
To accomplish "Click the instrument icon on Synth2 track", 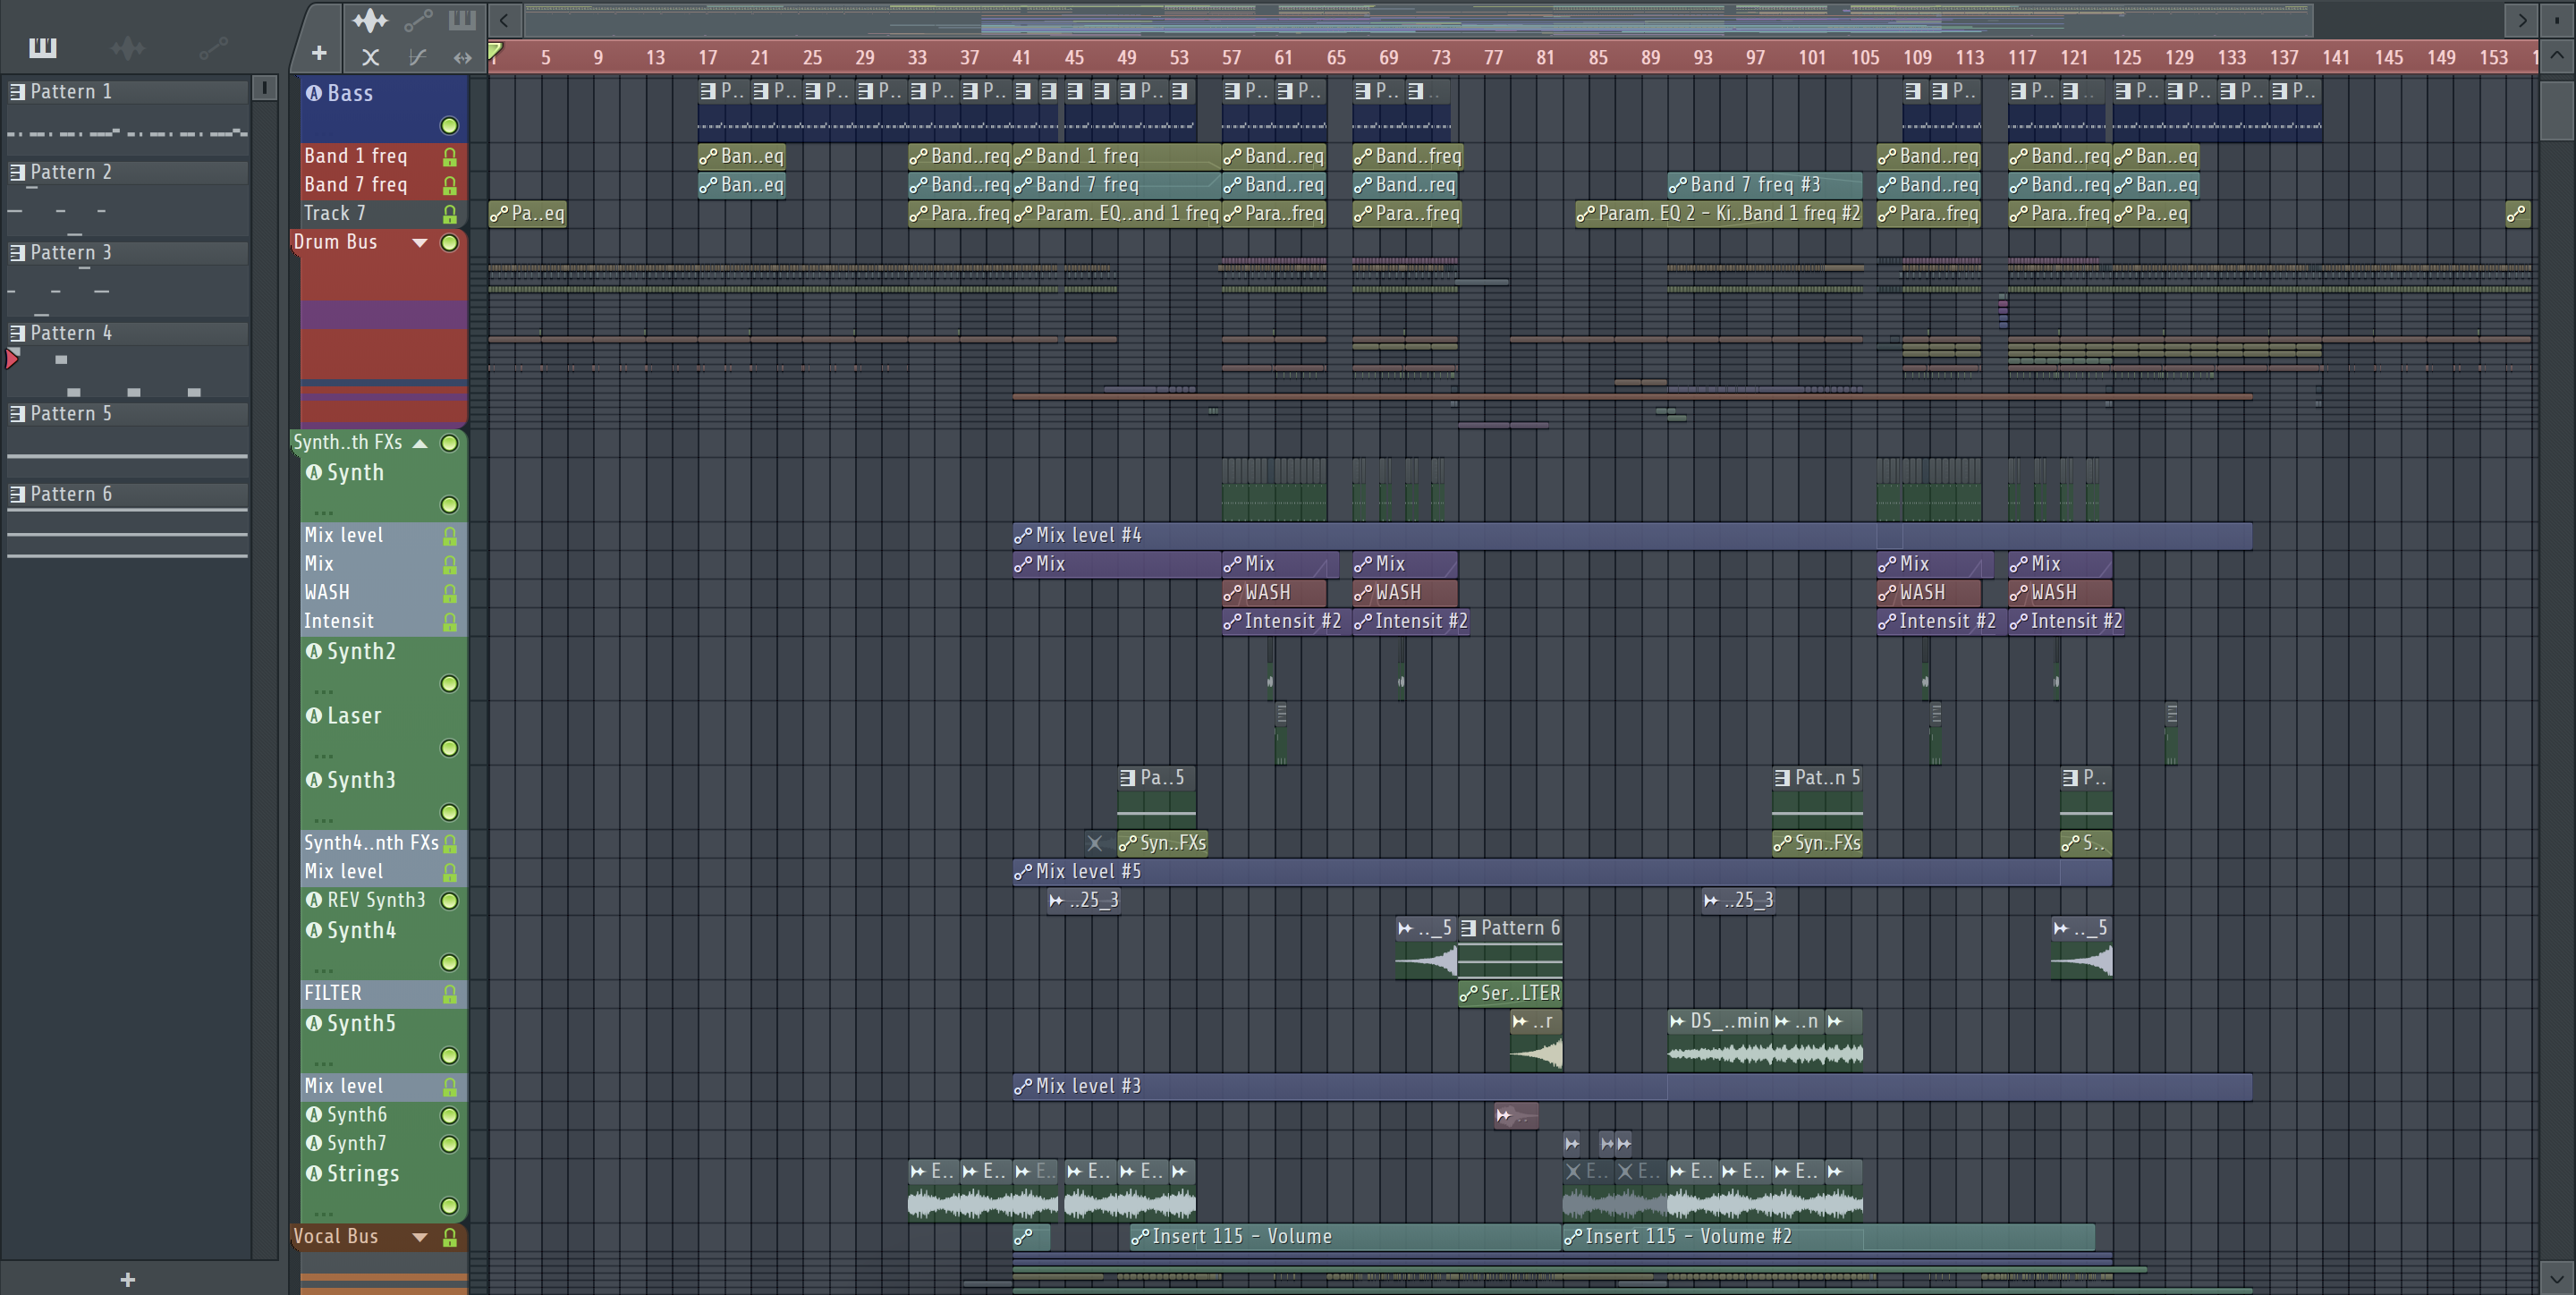I will click(314, 651).
